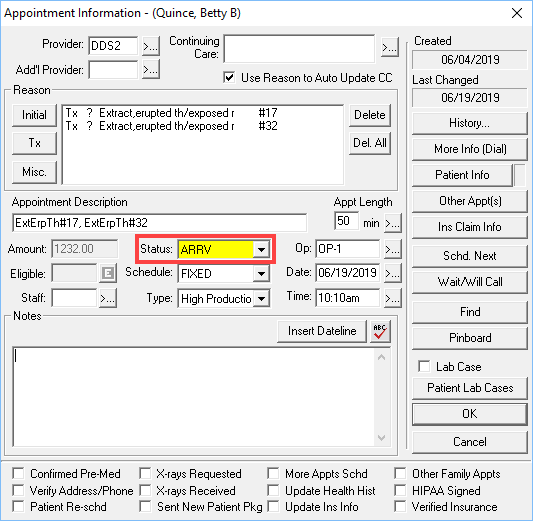Viewport: 533px width, 521px height.
Task: Open appointment History
Action: pyautogui.click(x=469, y=123)
